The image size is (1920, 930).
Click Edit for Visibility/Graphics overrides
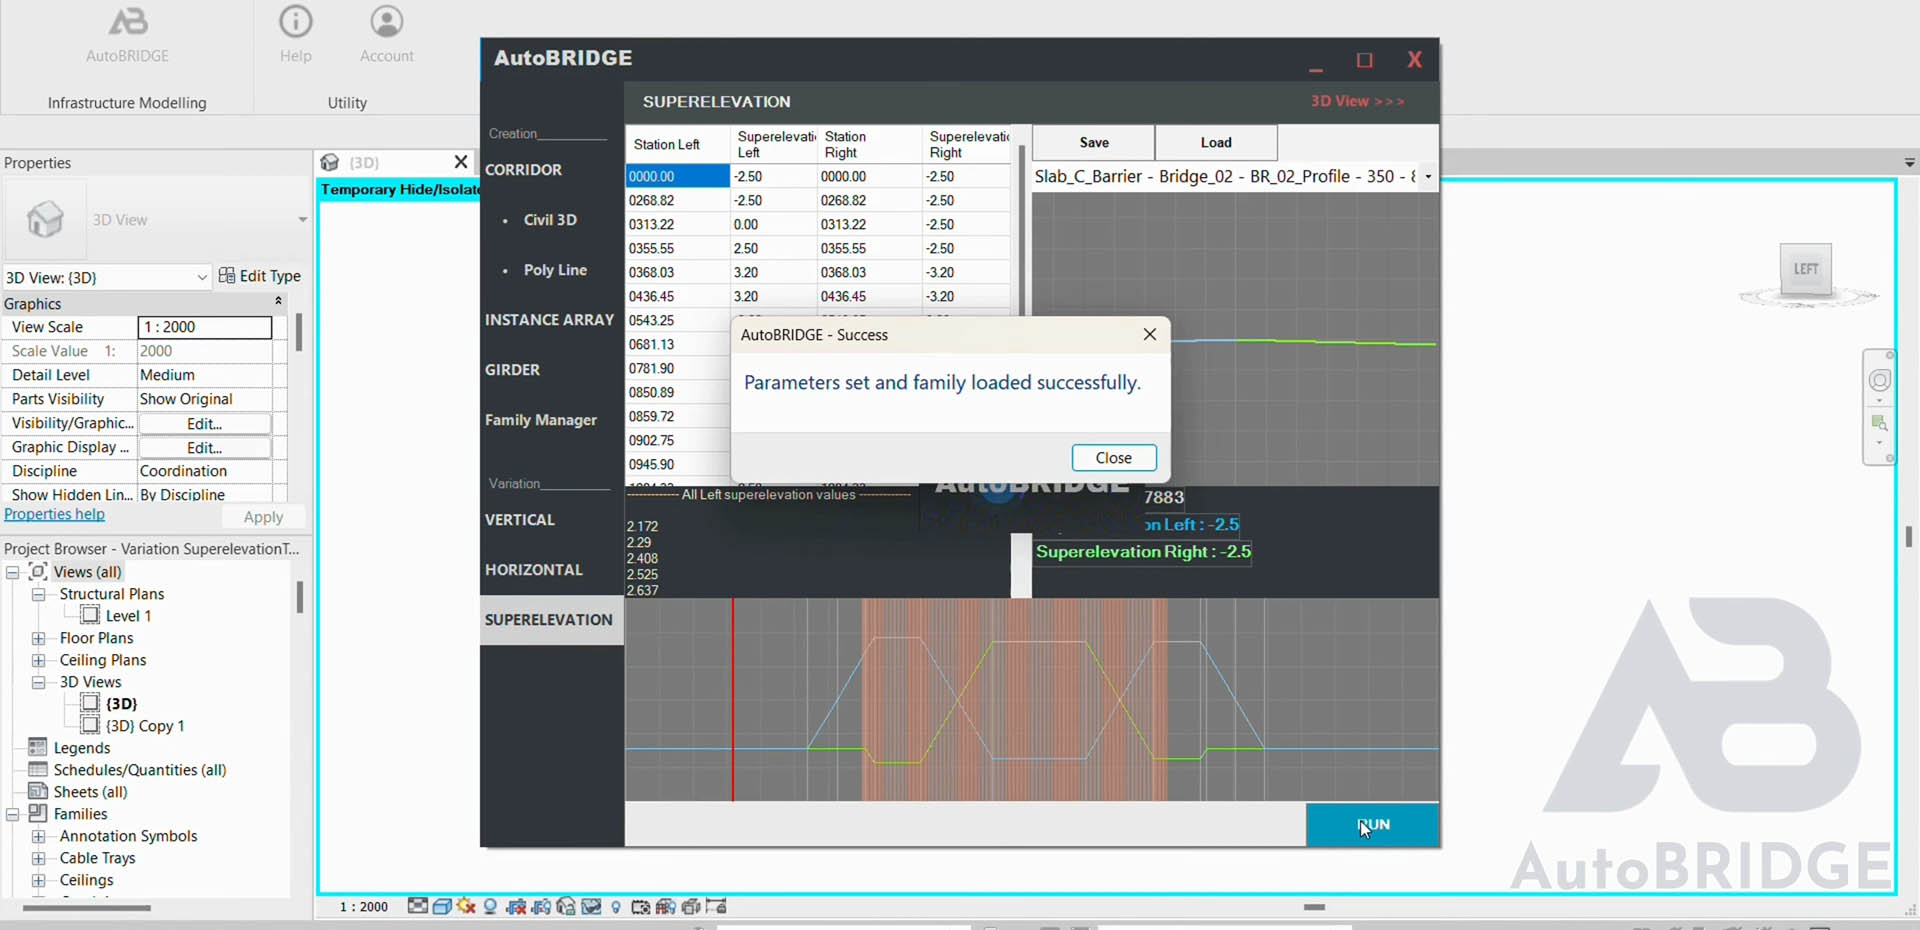[x=204, y=423]
